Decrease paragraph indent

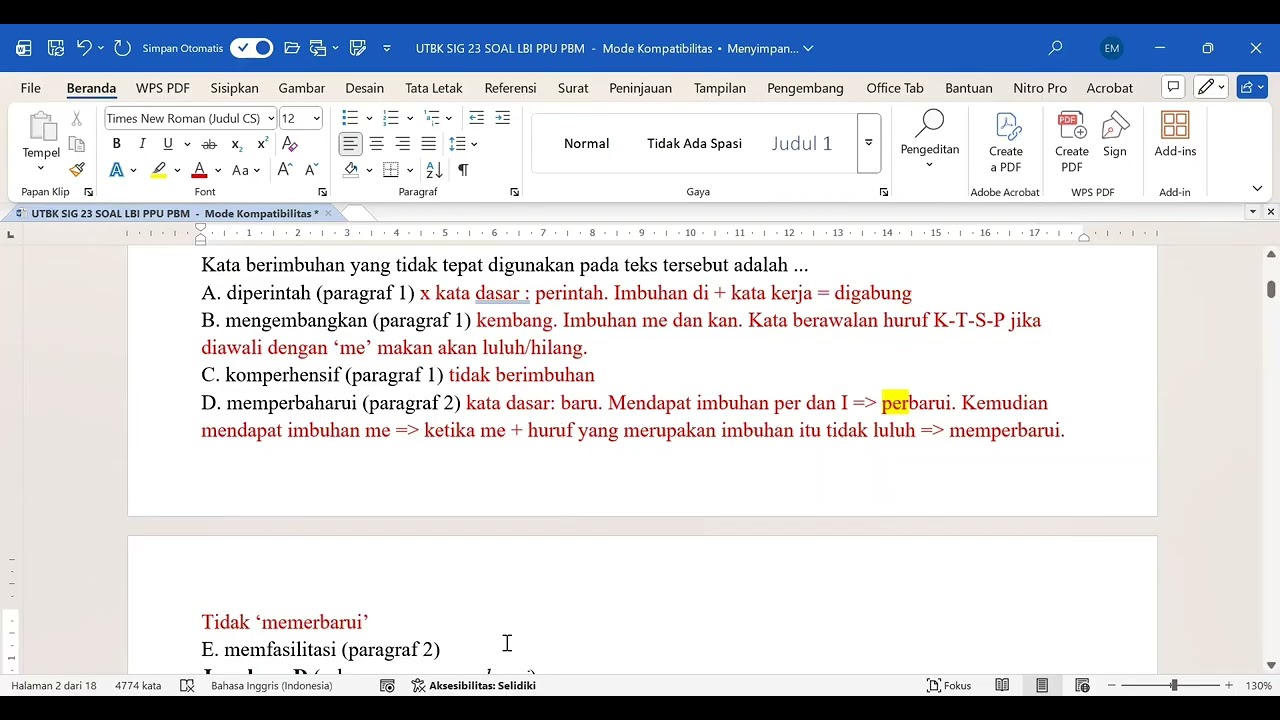(x=477, y=118)
